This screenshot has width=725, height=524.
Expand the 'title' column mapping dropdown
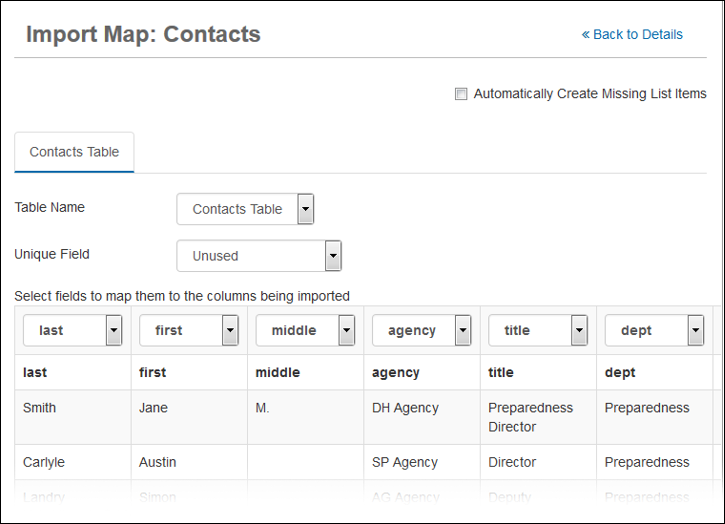(x=538, y=330)
